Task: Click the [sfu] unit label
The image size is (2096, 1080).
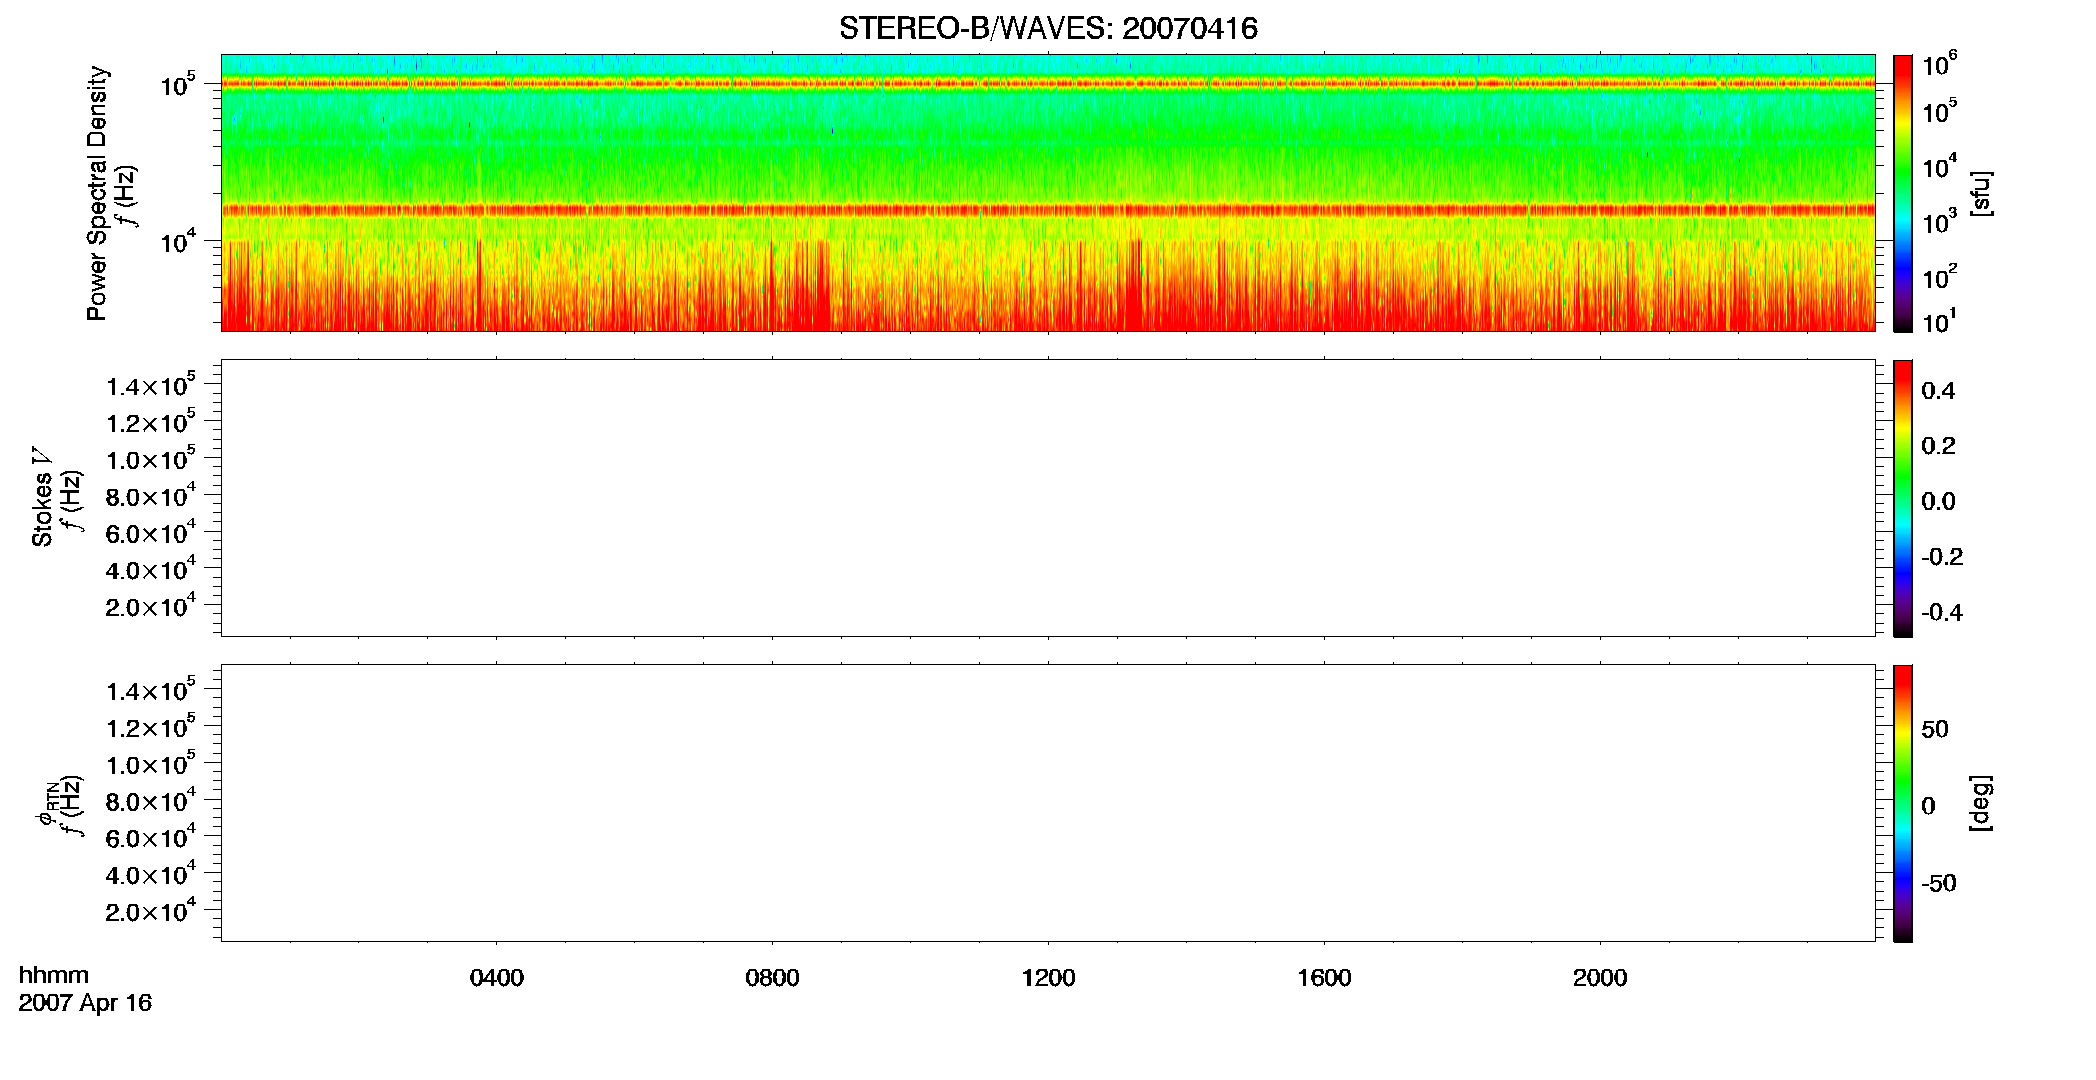Action: click(1981, 193)
